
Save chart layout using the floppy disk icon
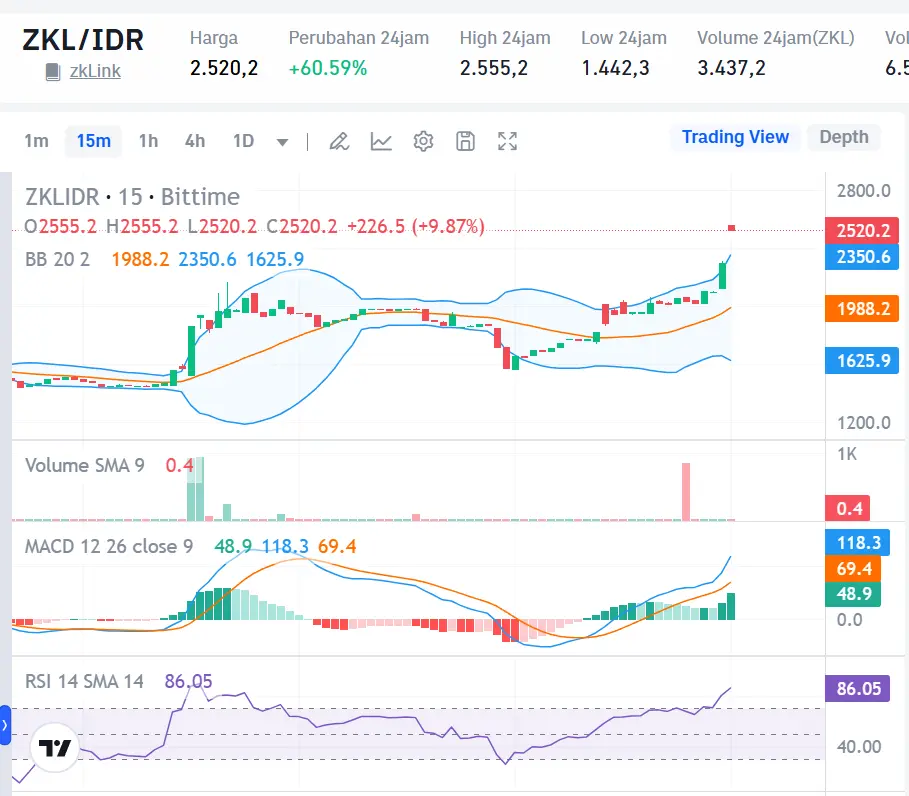465,141
